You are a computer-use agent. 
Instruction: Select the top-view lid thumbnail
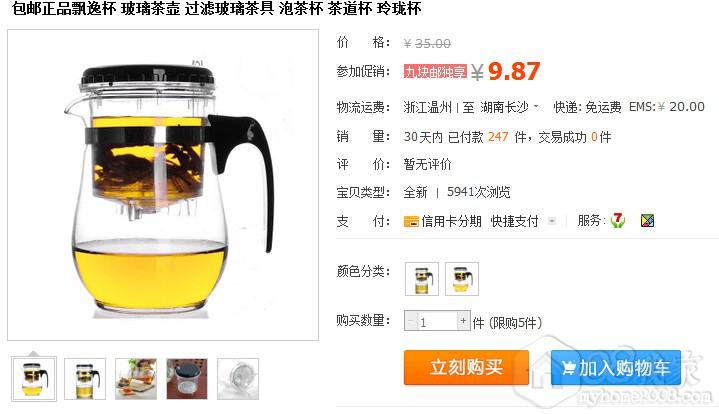[x=187, y=379]
